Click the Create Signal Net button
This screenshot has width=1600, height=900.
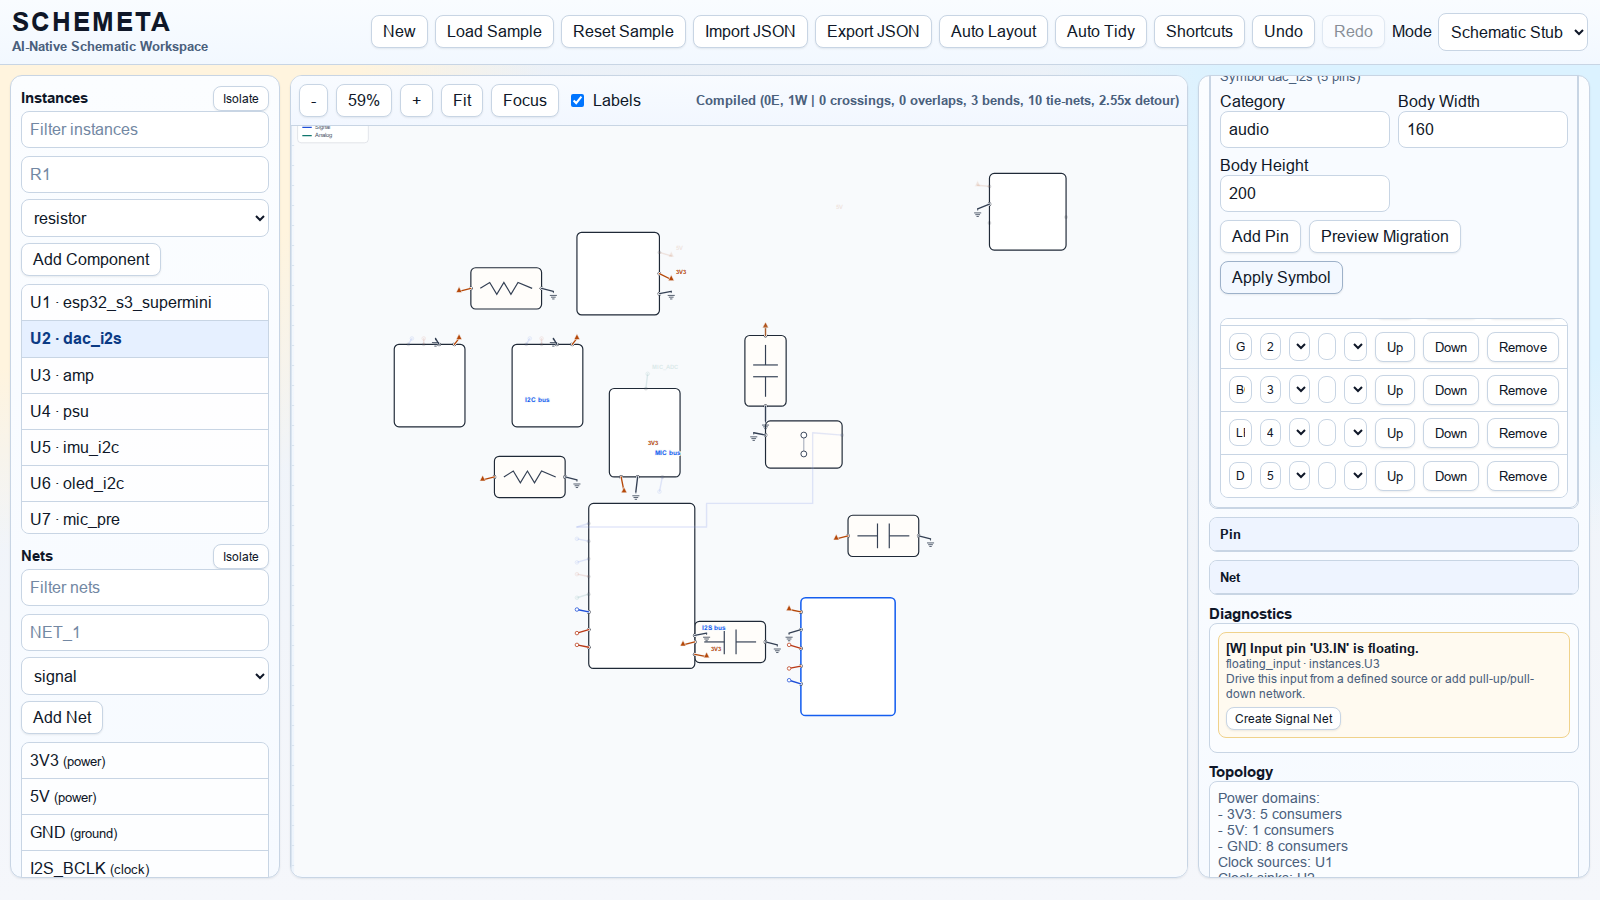(1283, 719)
